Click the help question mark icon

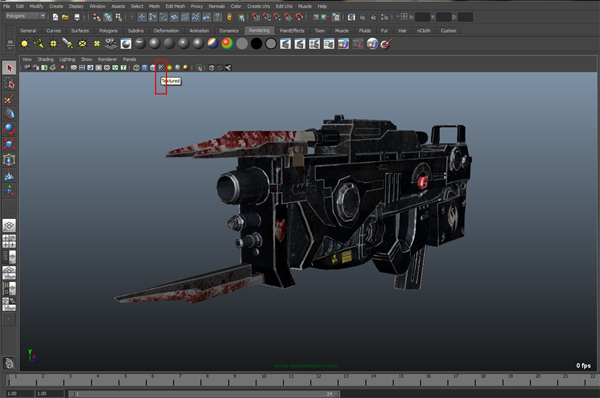[x=217, y=17]
